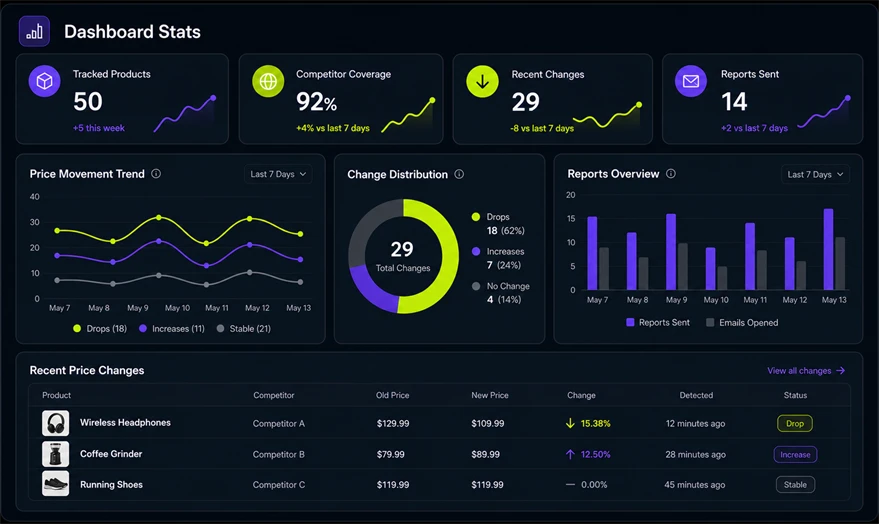Image resolution: width=879 pixels, height=524 pixels.
Task: Click the 92% coverage value
Action: click(x=316, y=102)
